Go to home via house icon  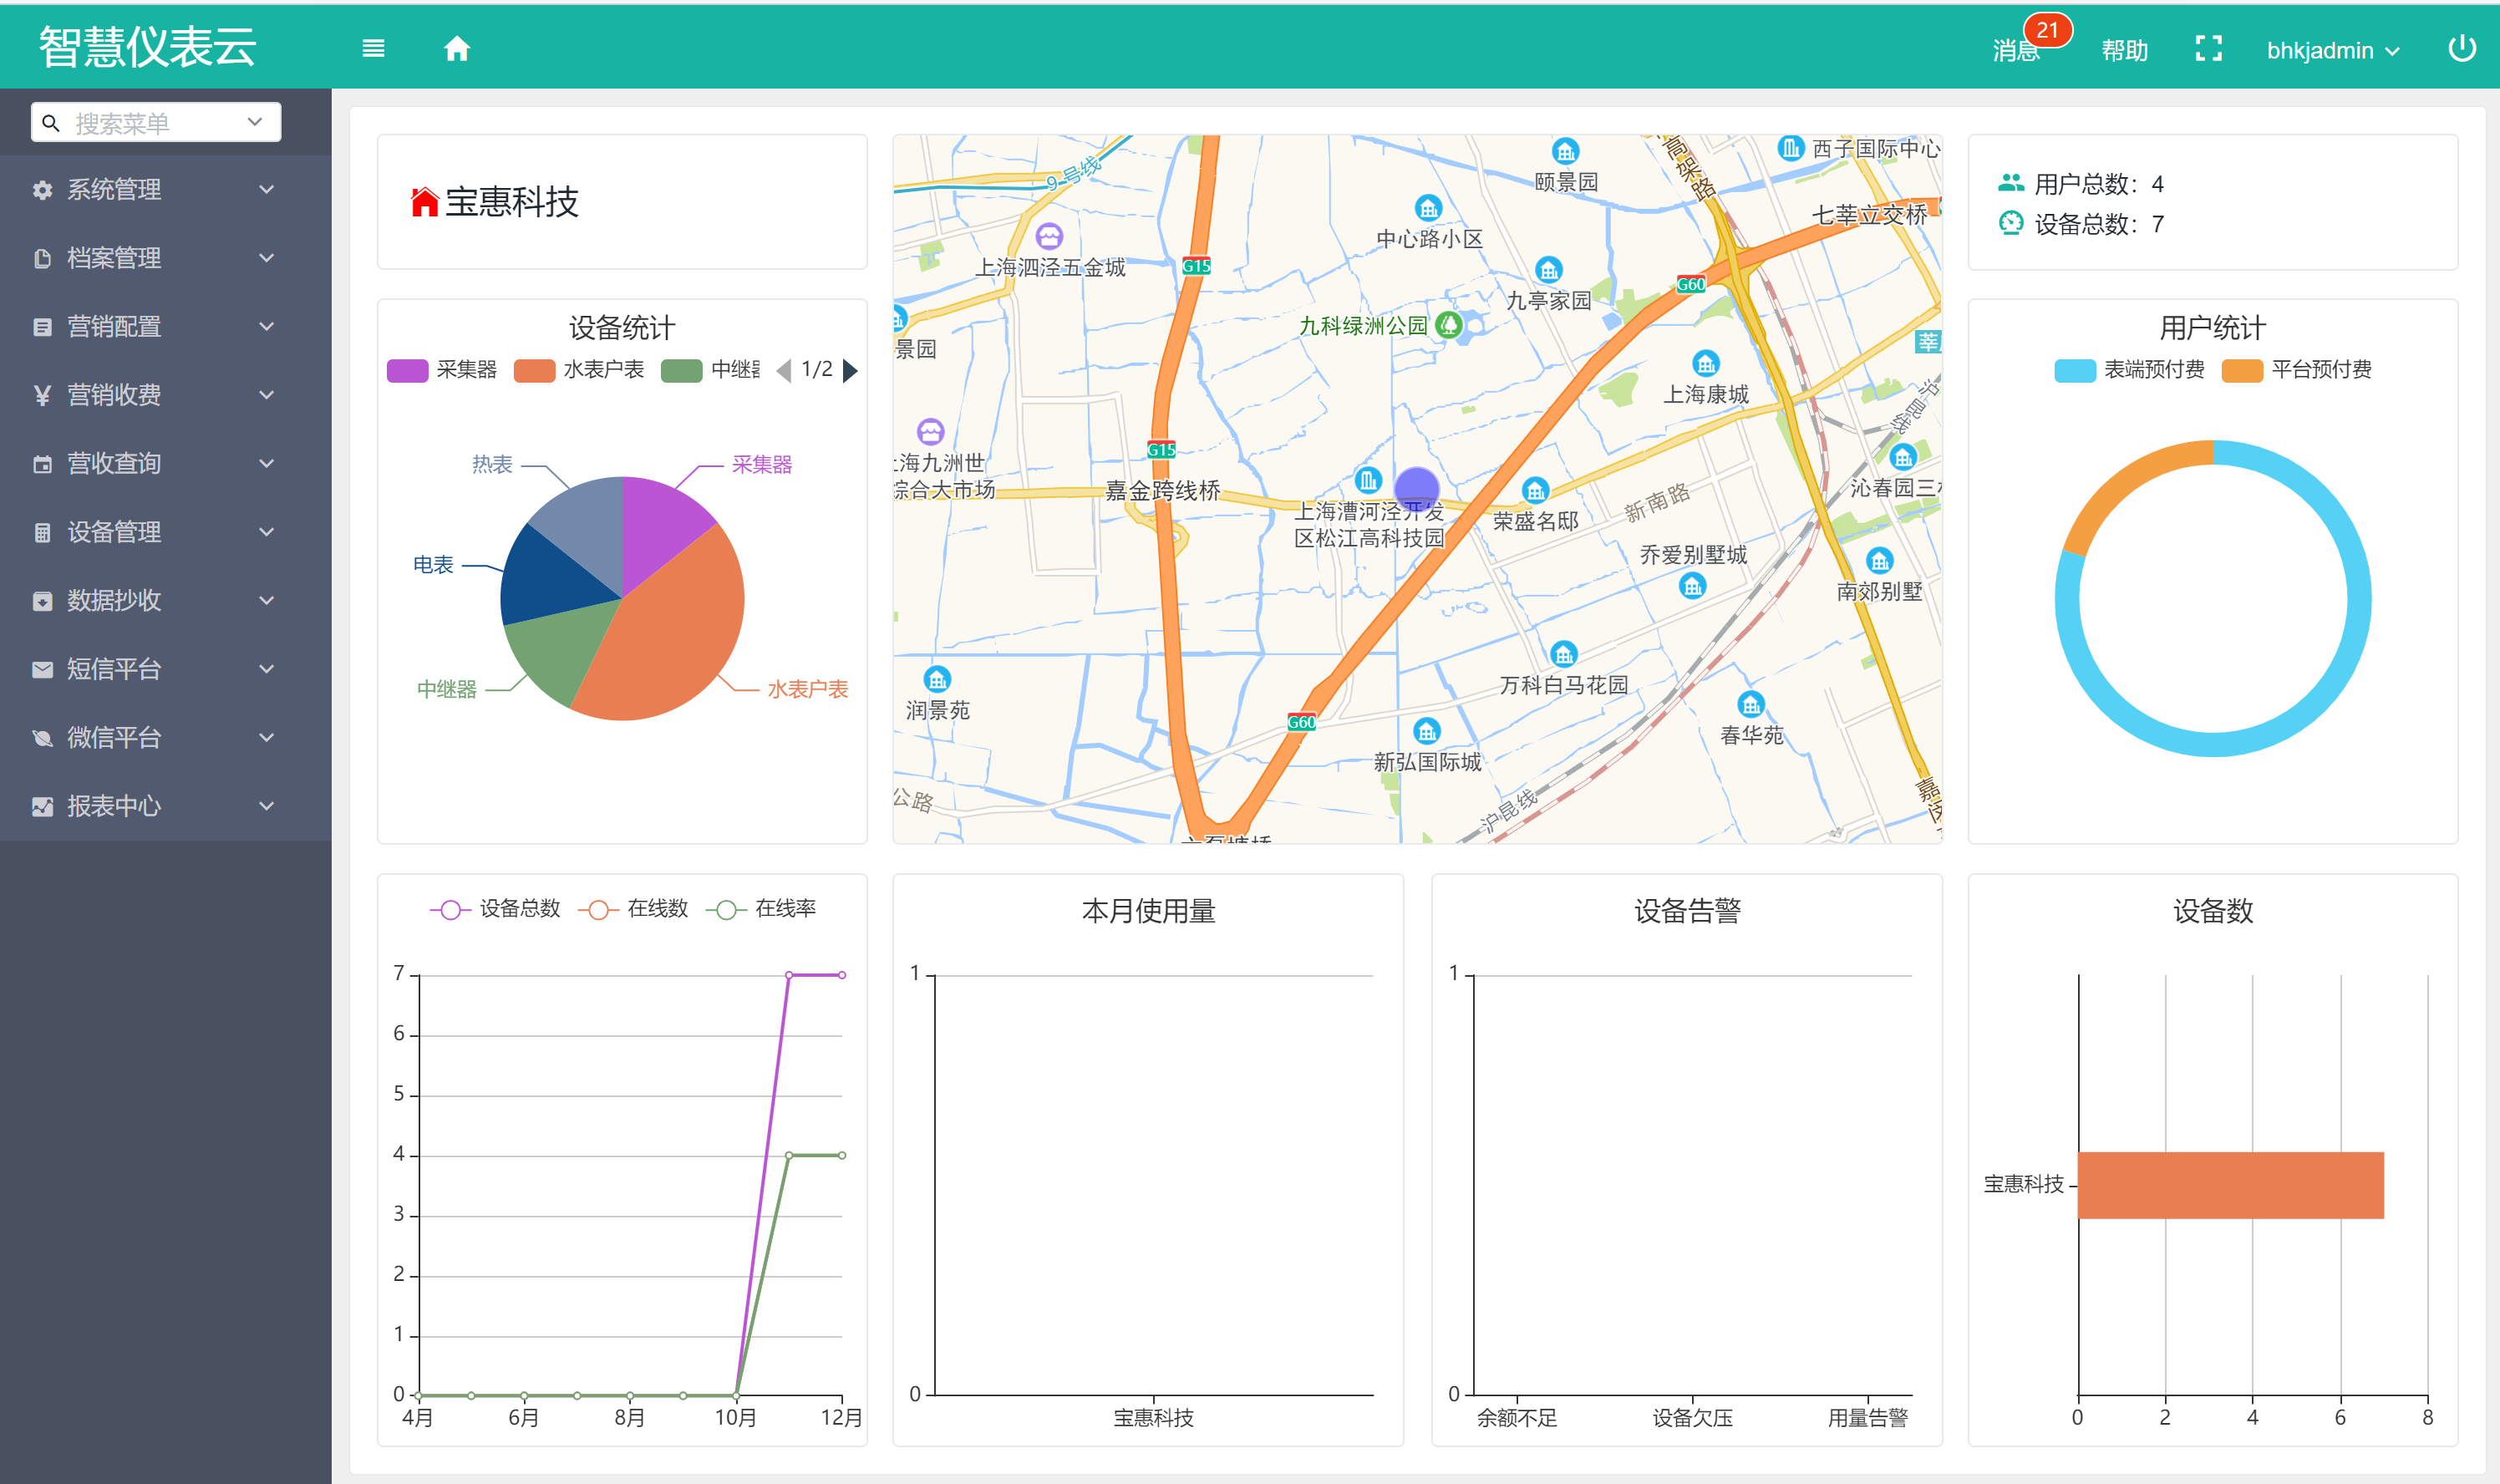457,48
